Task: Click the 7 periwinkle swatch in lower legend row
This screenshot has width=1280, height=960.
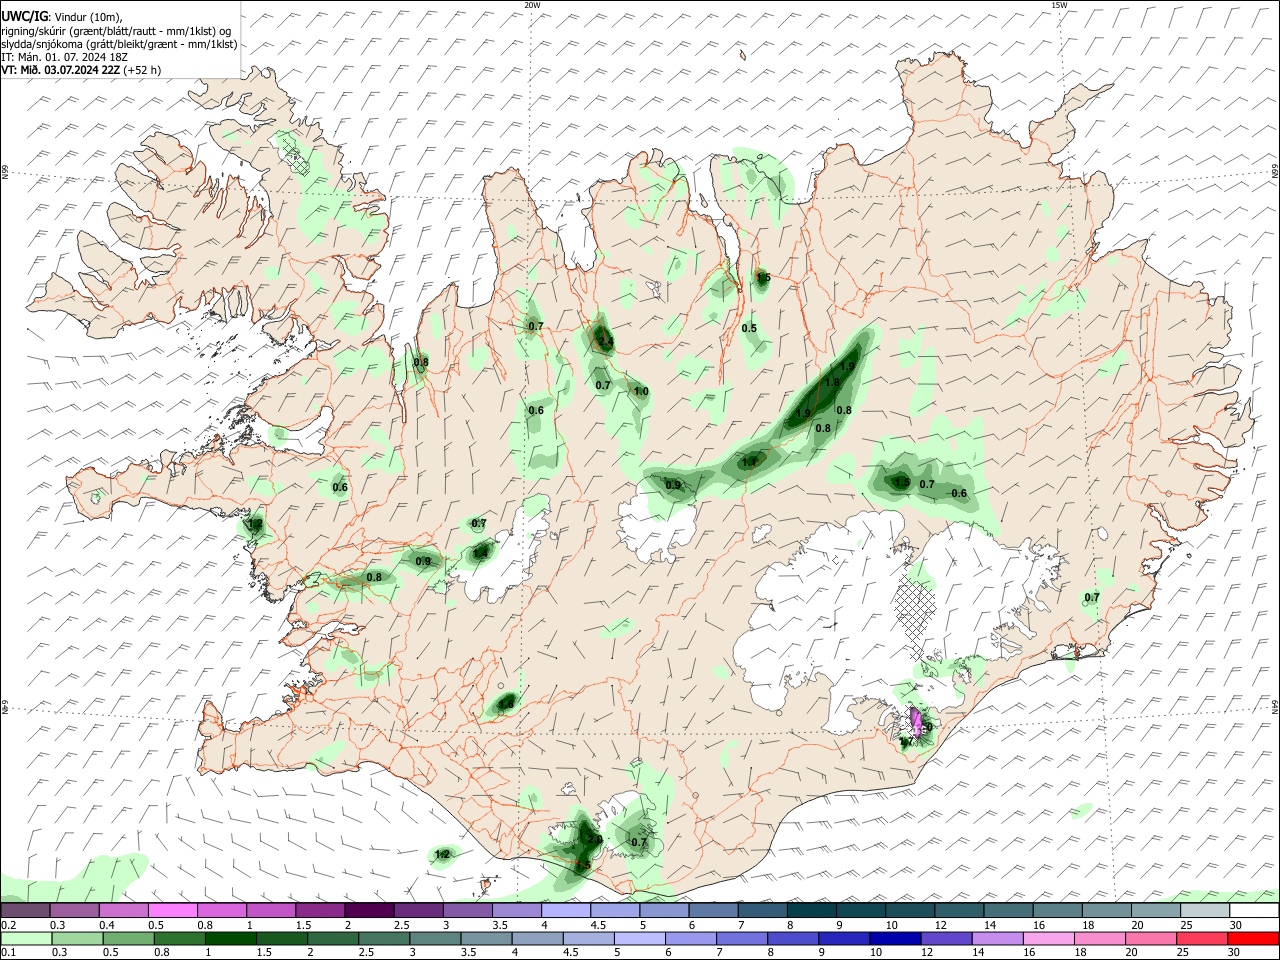Action: [742, 939]
